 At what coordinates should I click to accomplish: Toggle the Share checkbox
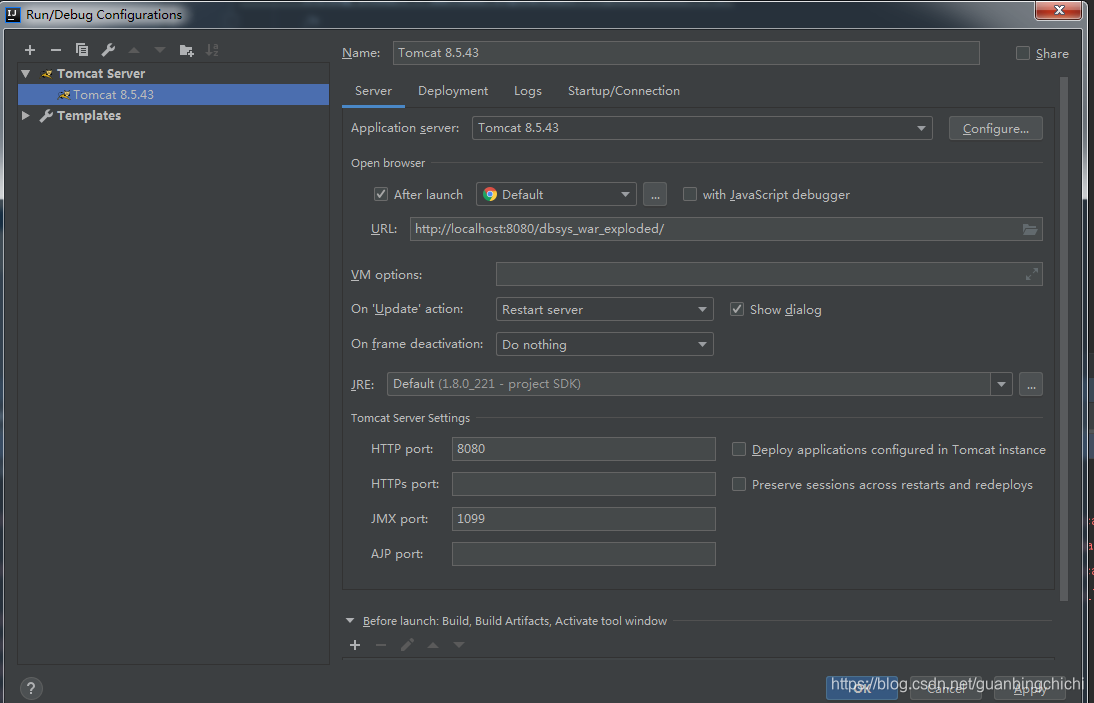(x=1023, y=53)
